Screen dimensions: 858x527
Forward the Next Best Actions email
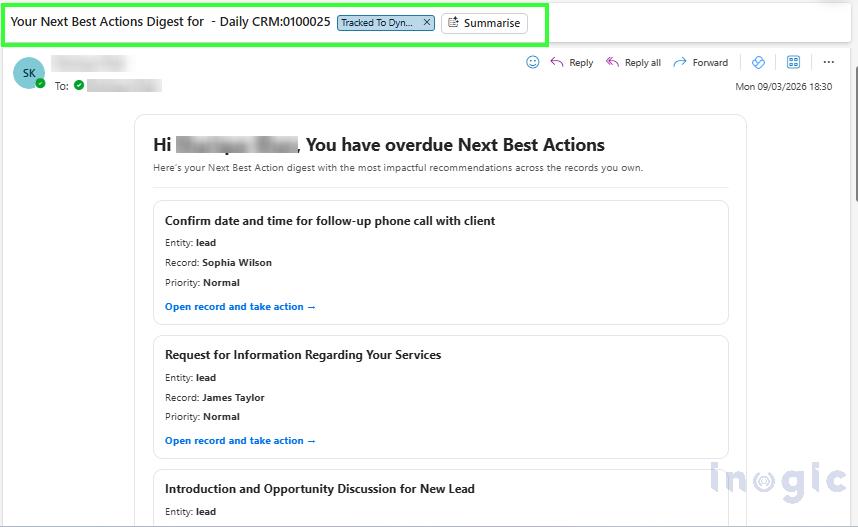pyautogui.click(x=701, y=62)
